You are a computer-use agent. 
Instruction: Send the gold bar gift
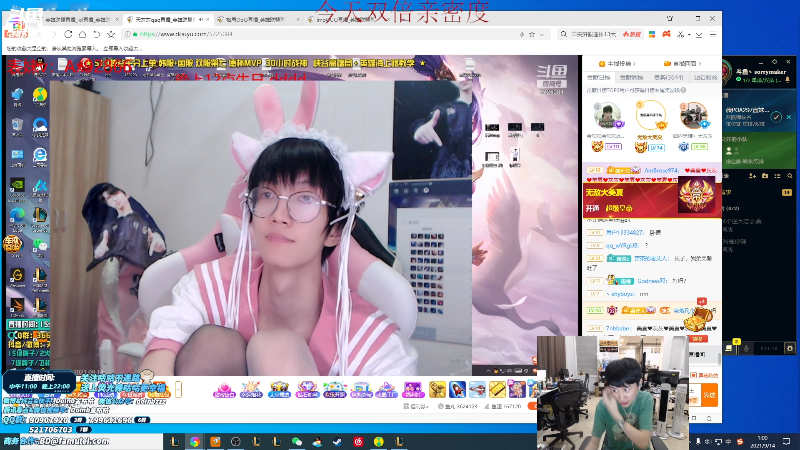tap(497, 389)
